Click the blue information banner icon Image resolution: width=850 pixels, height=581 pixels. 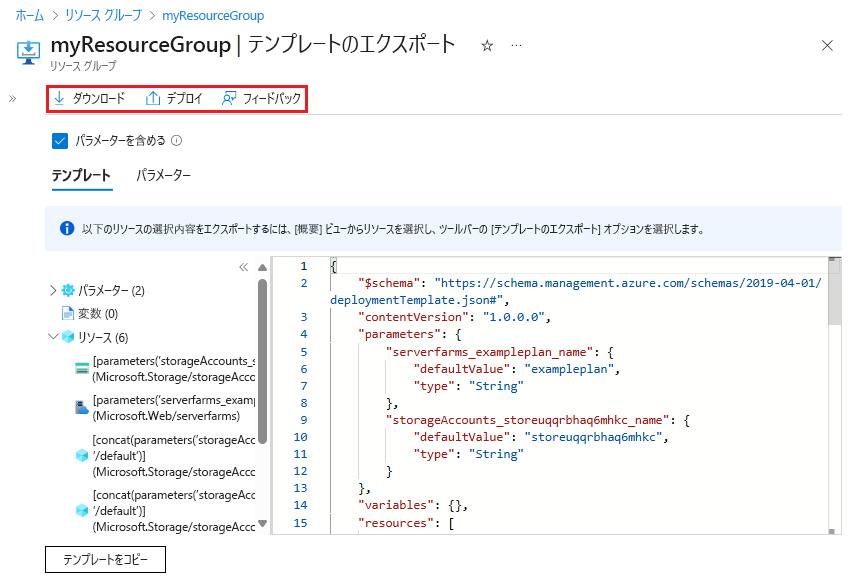[67, 229]
